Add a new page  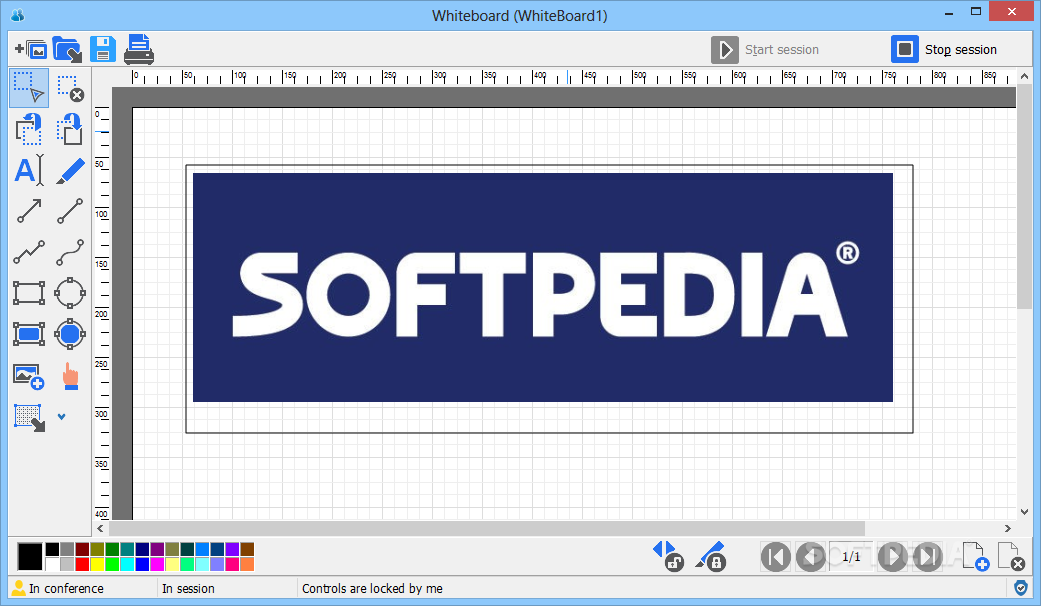coord(975,556)
